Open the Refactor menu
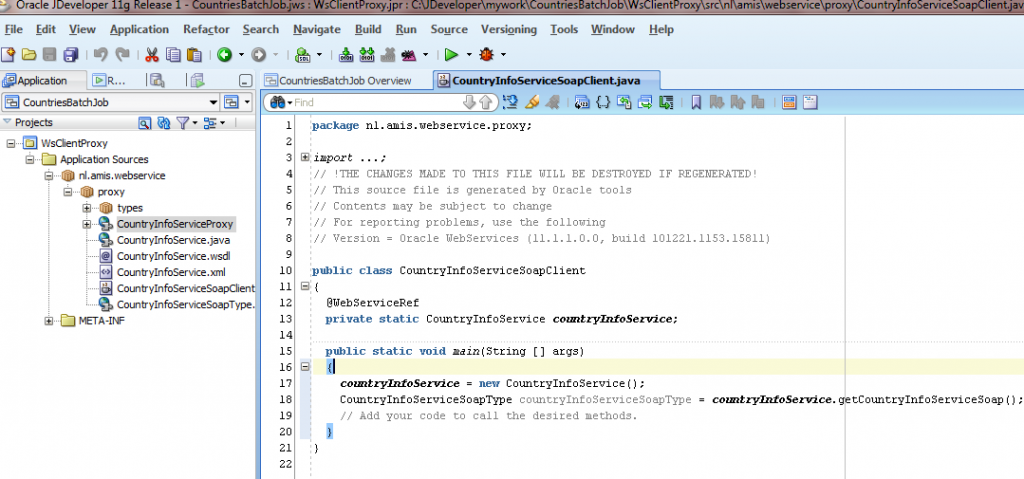Screen dimensions: 1024x479 click(x=206, y=29)
